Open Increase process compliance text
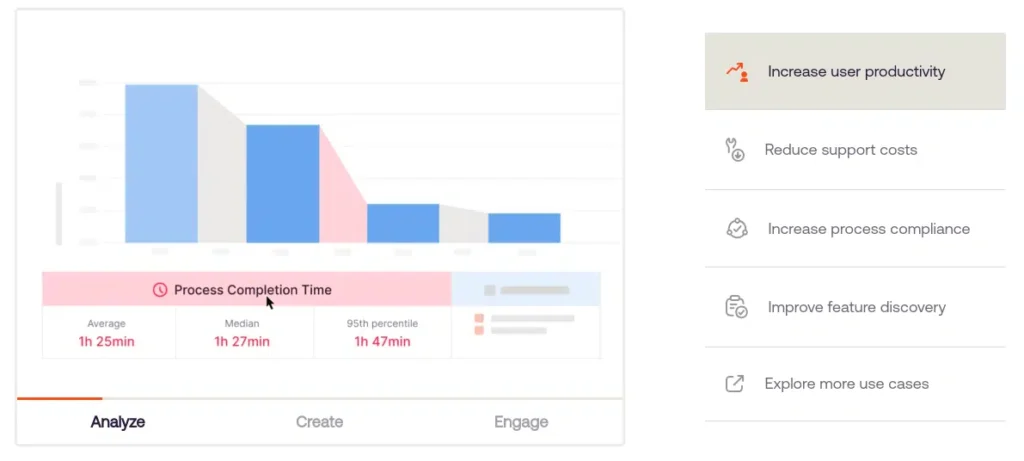This screenshot has width=1024, height=461. (868, 229)
